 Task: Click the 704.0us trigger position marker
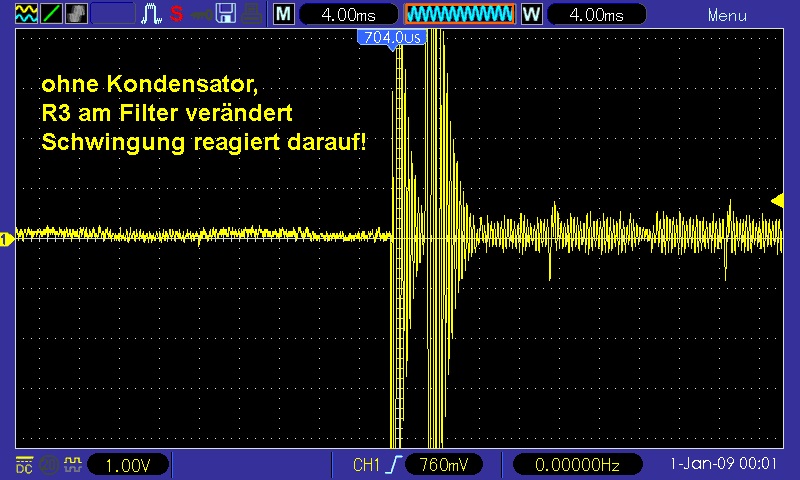pyautogui.click(x=392, y=38)
